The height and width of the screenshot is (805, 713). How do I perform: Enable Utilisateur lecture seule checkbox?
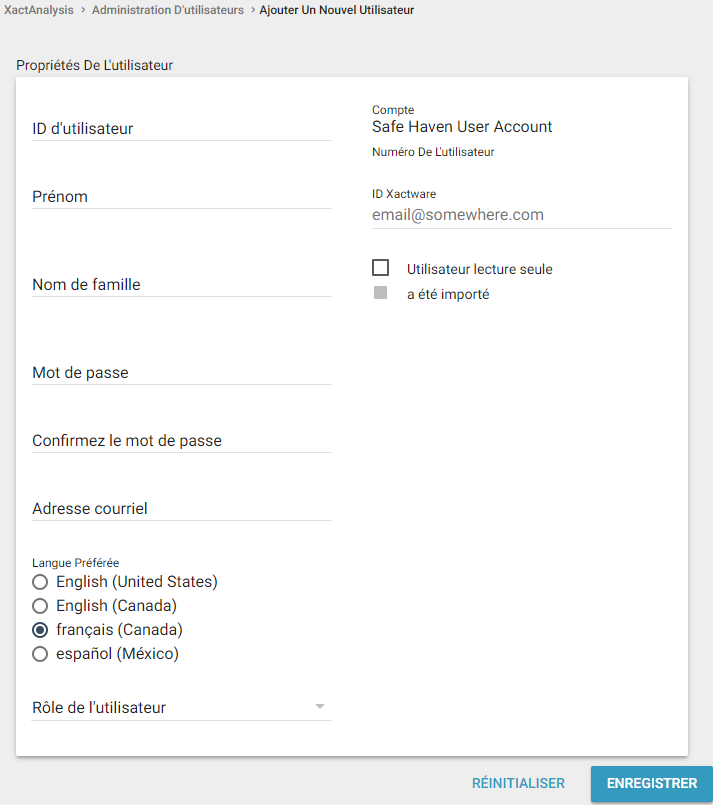(380, 268)
